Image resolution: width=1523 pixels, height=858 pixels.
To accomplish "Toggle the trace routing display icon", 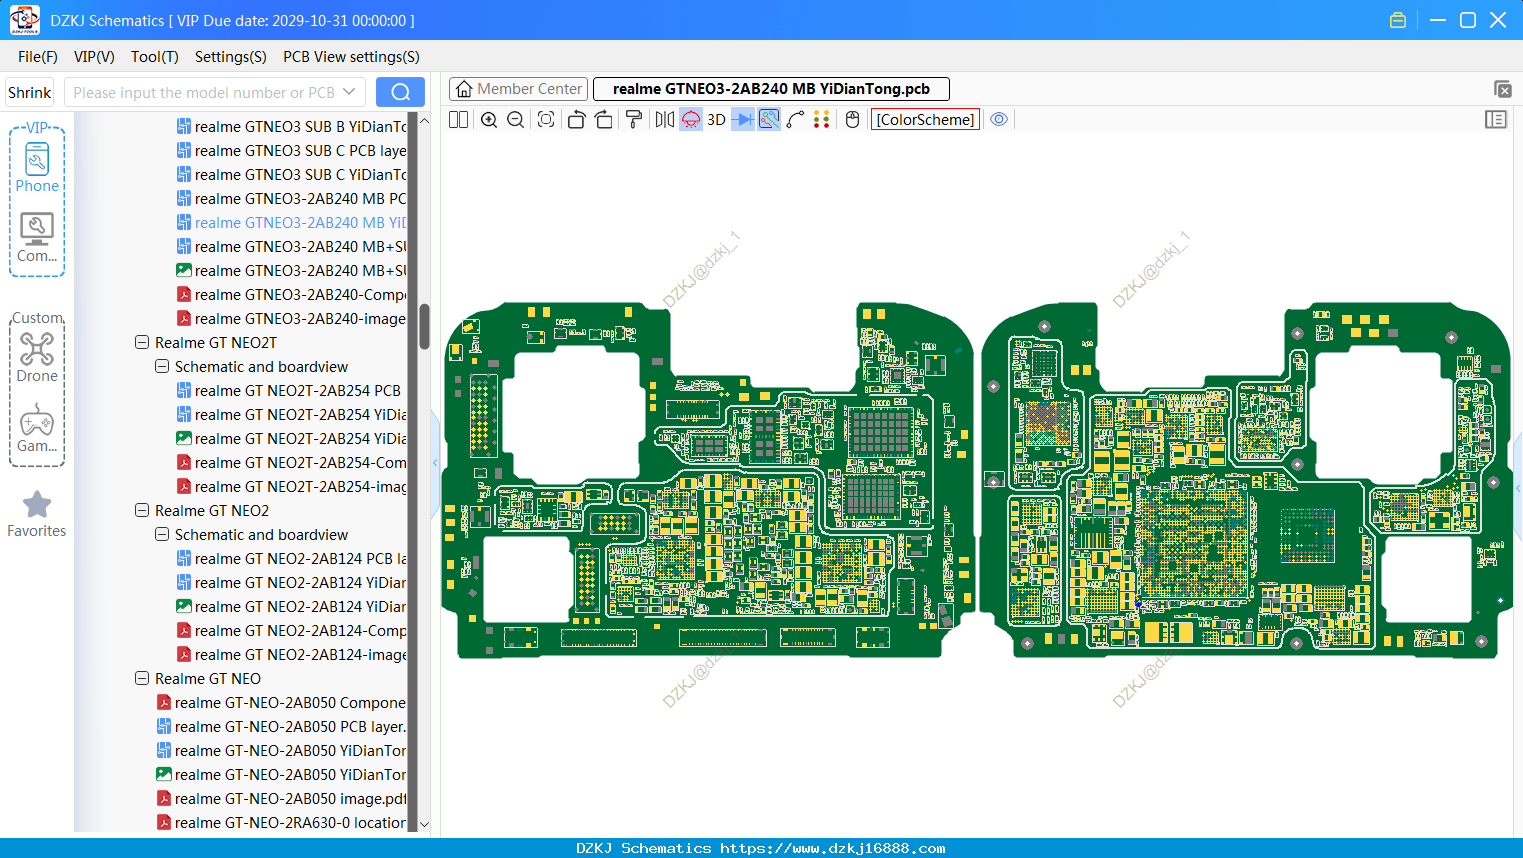I will 769,120.
